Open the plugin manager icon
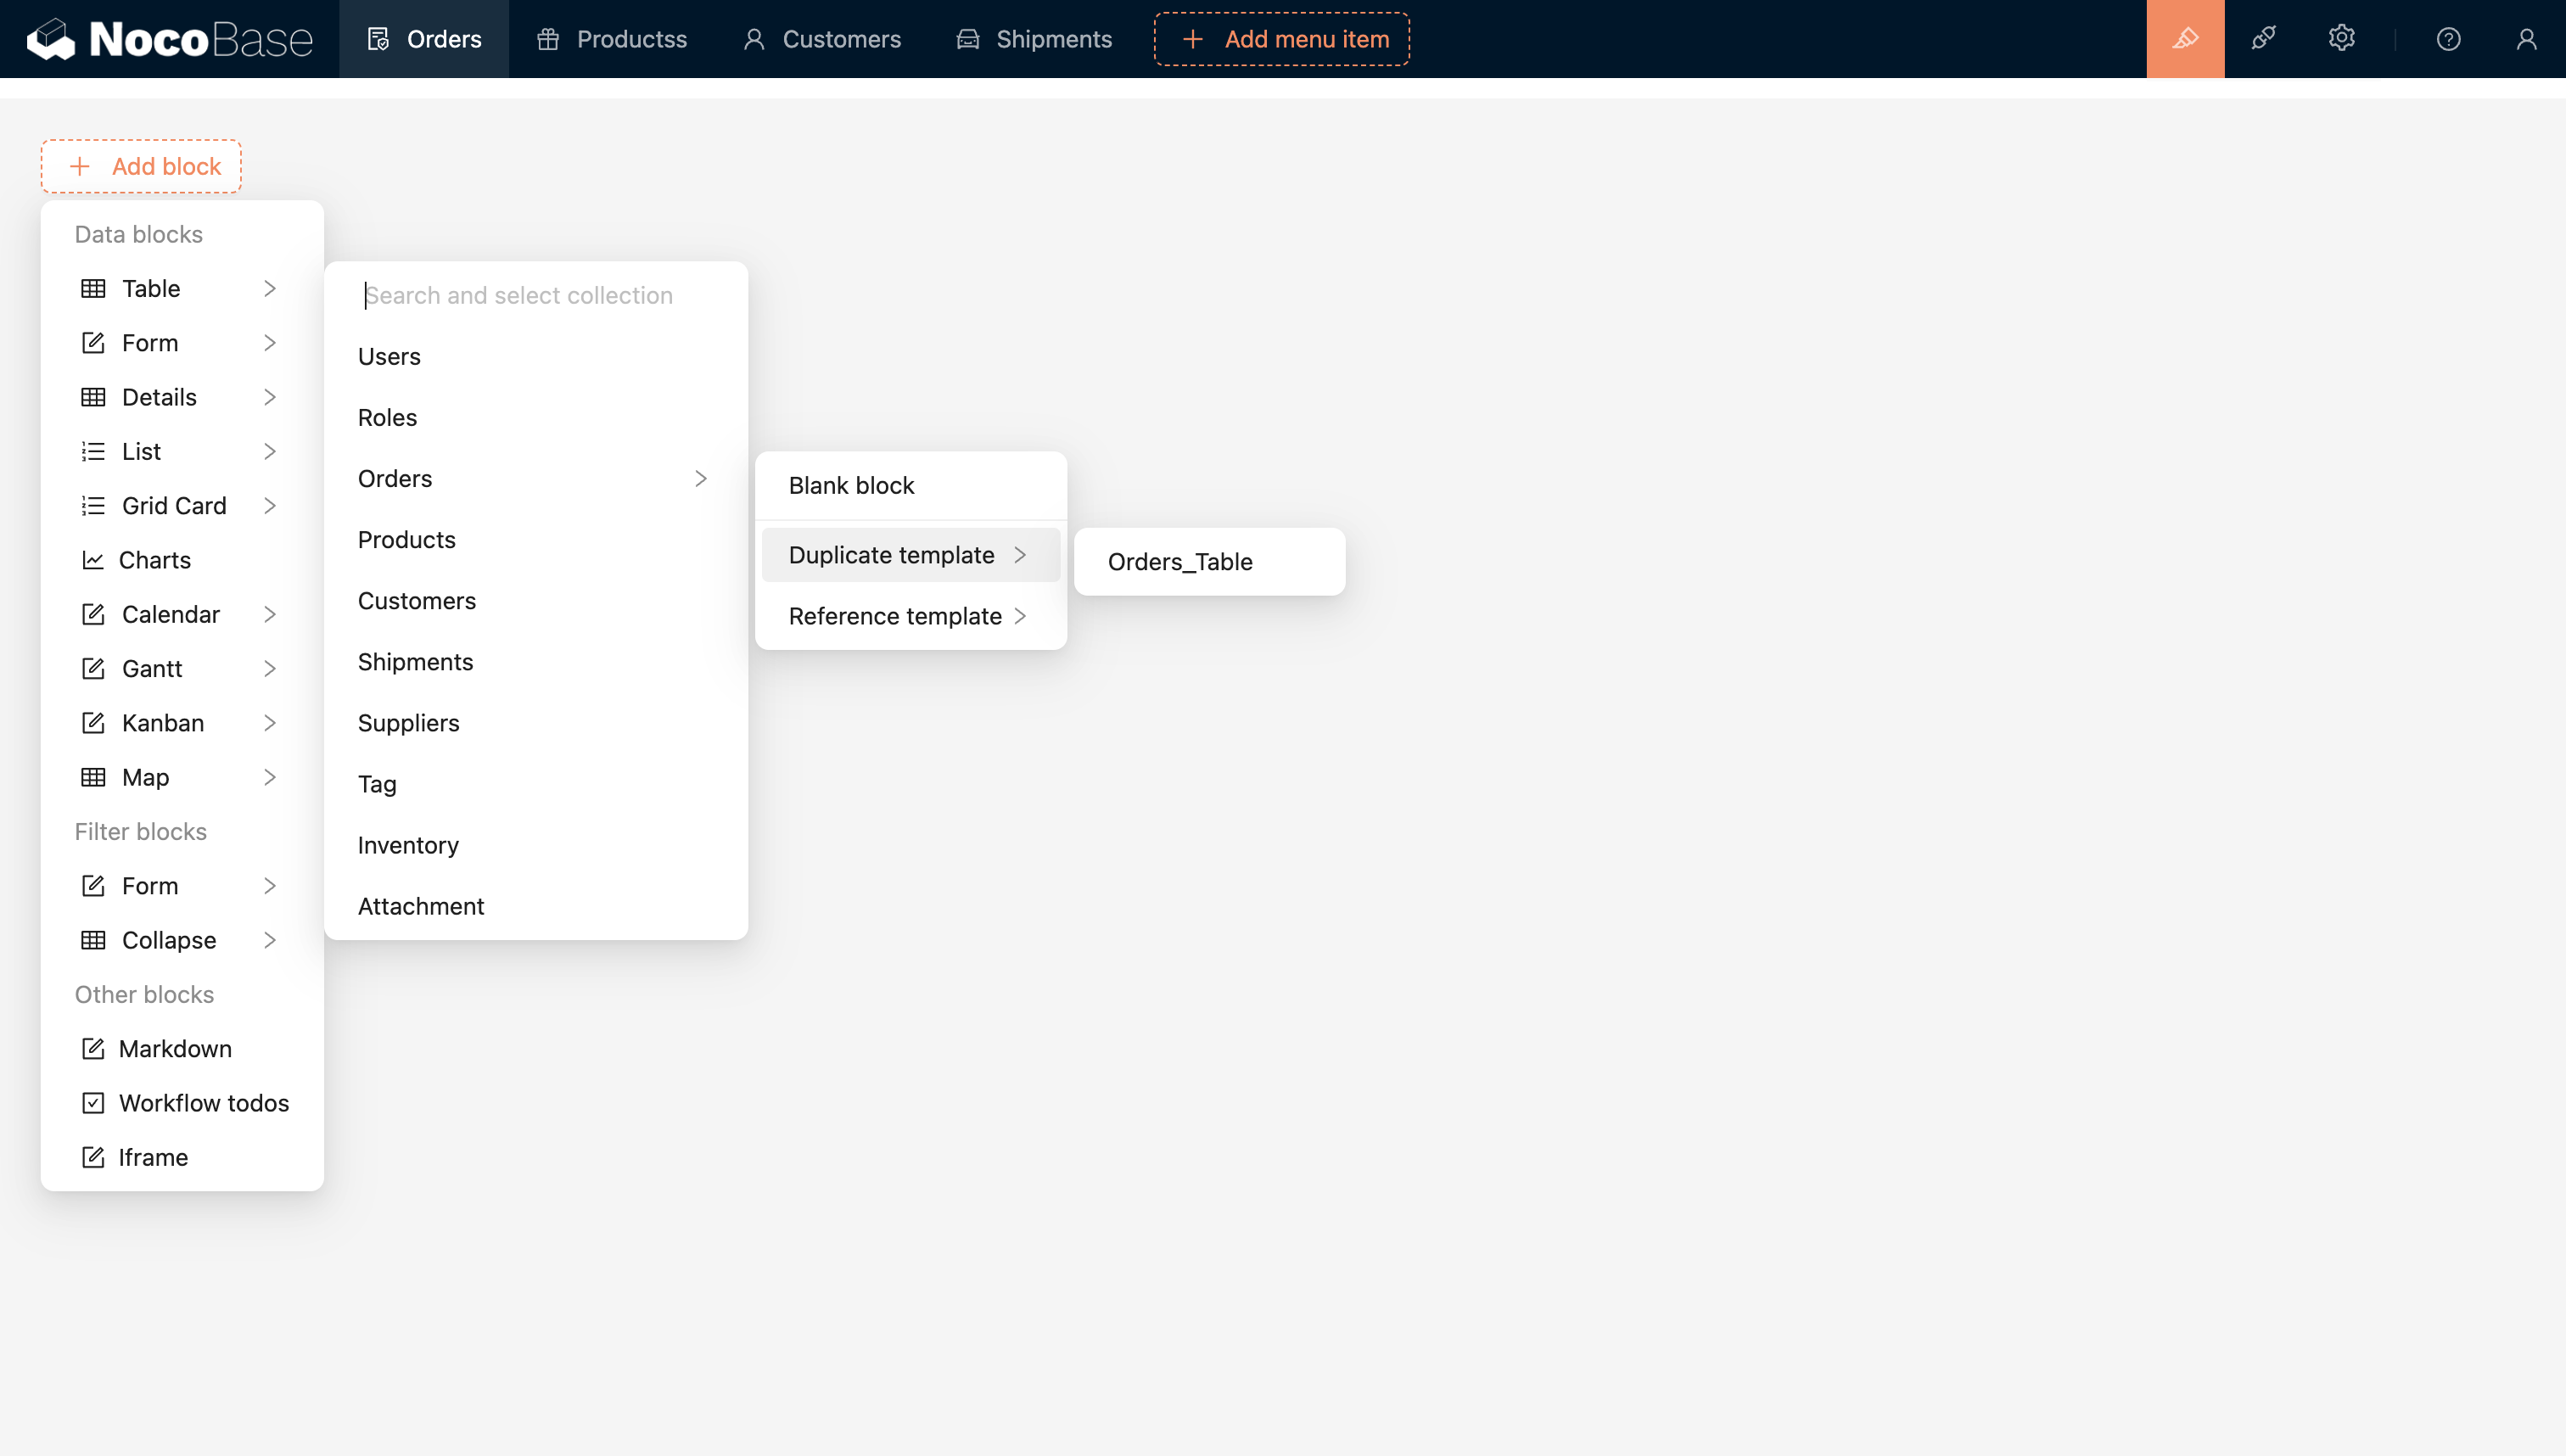 [2263, 39]
